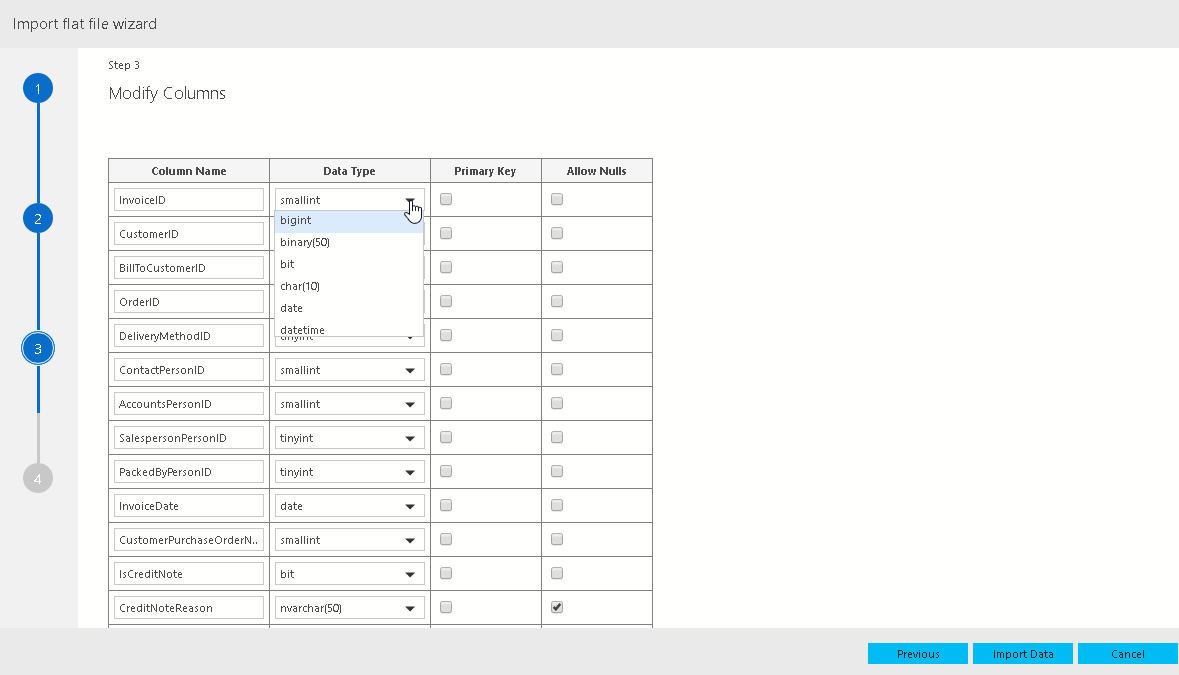This screenshot has height=675, width=1179.
Task: Go to wizard step 1 circle
Action: (38, 89)
